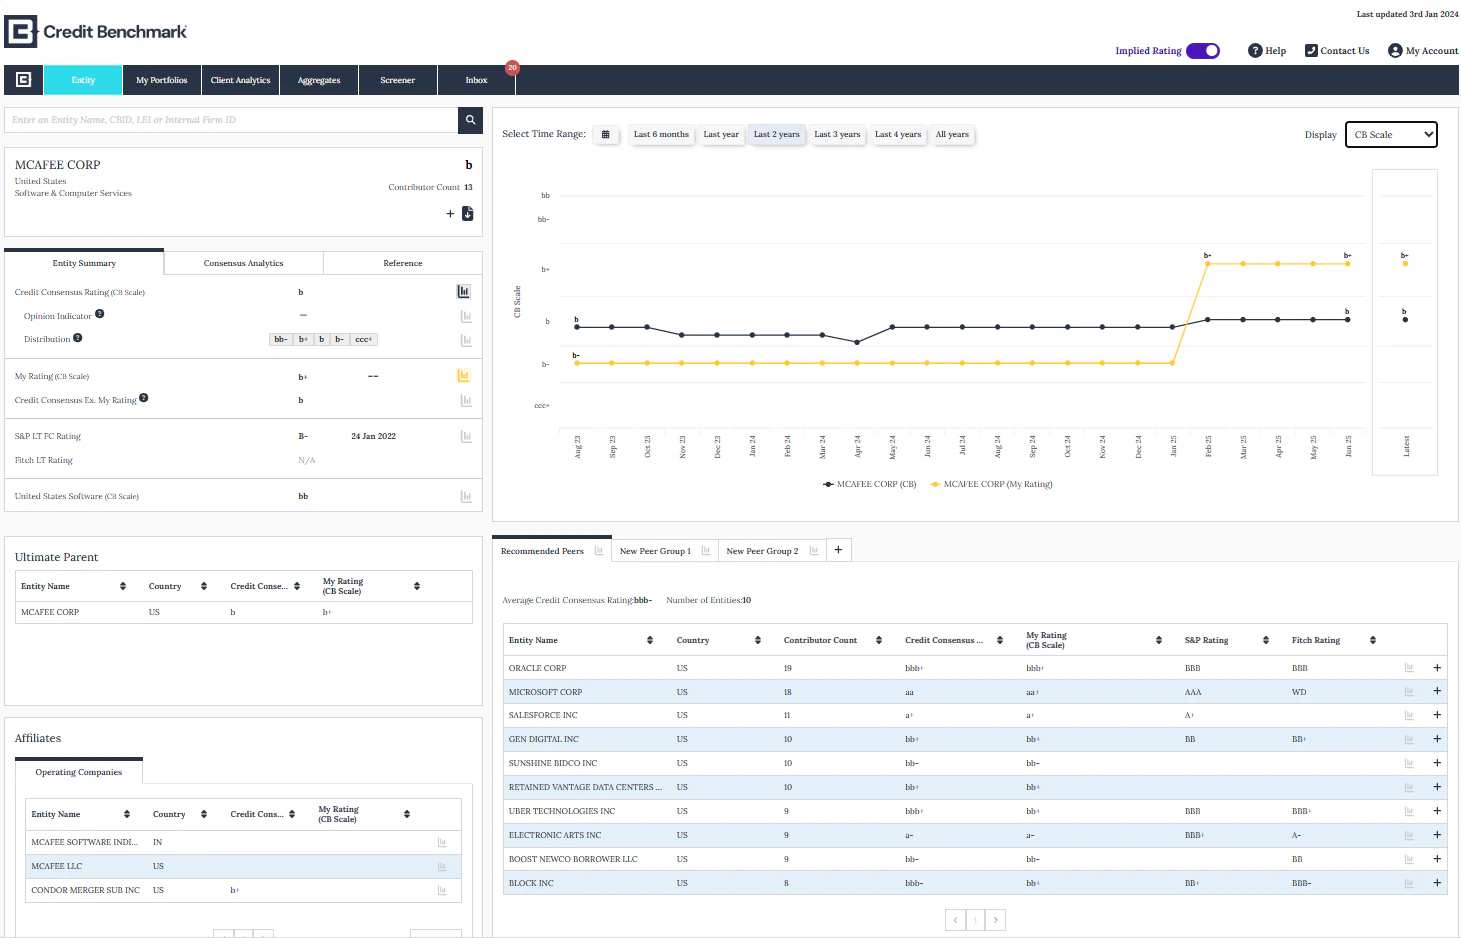Viewport: 1461px width, 938px height.
Task: Open the chart icon for Credit Consensus Rating
Action: (464, 292)
